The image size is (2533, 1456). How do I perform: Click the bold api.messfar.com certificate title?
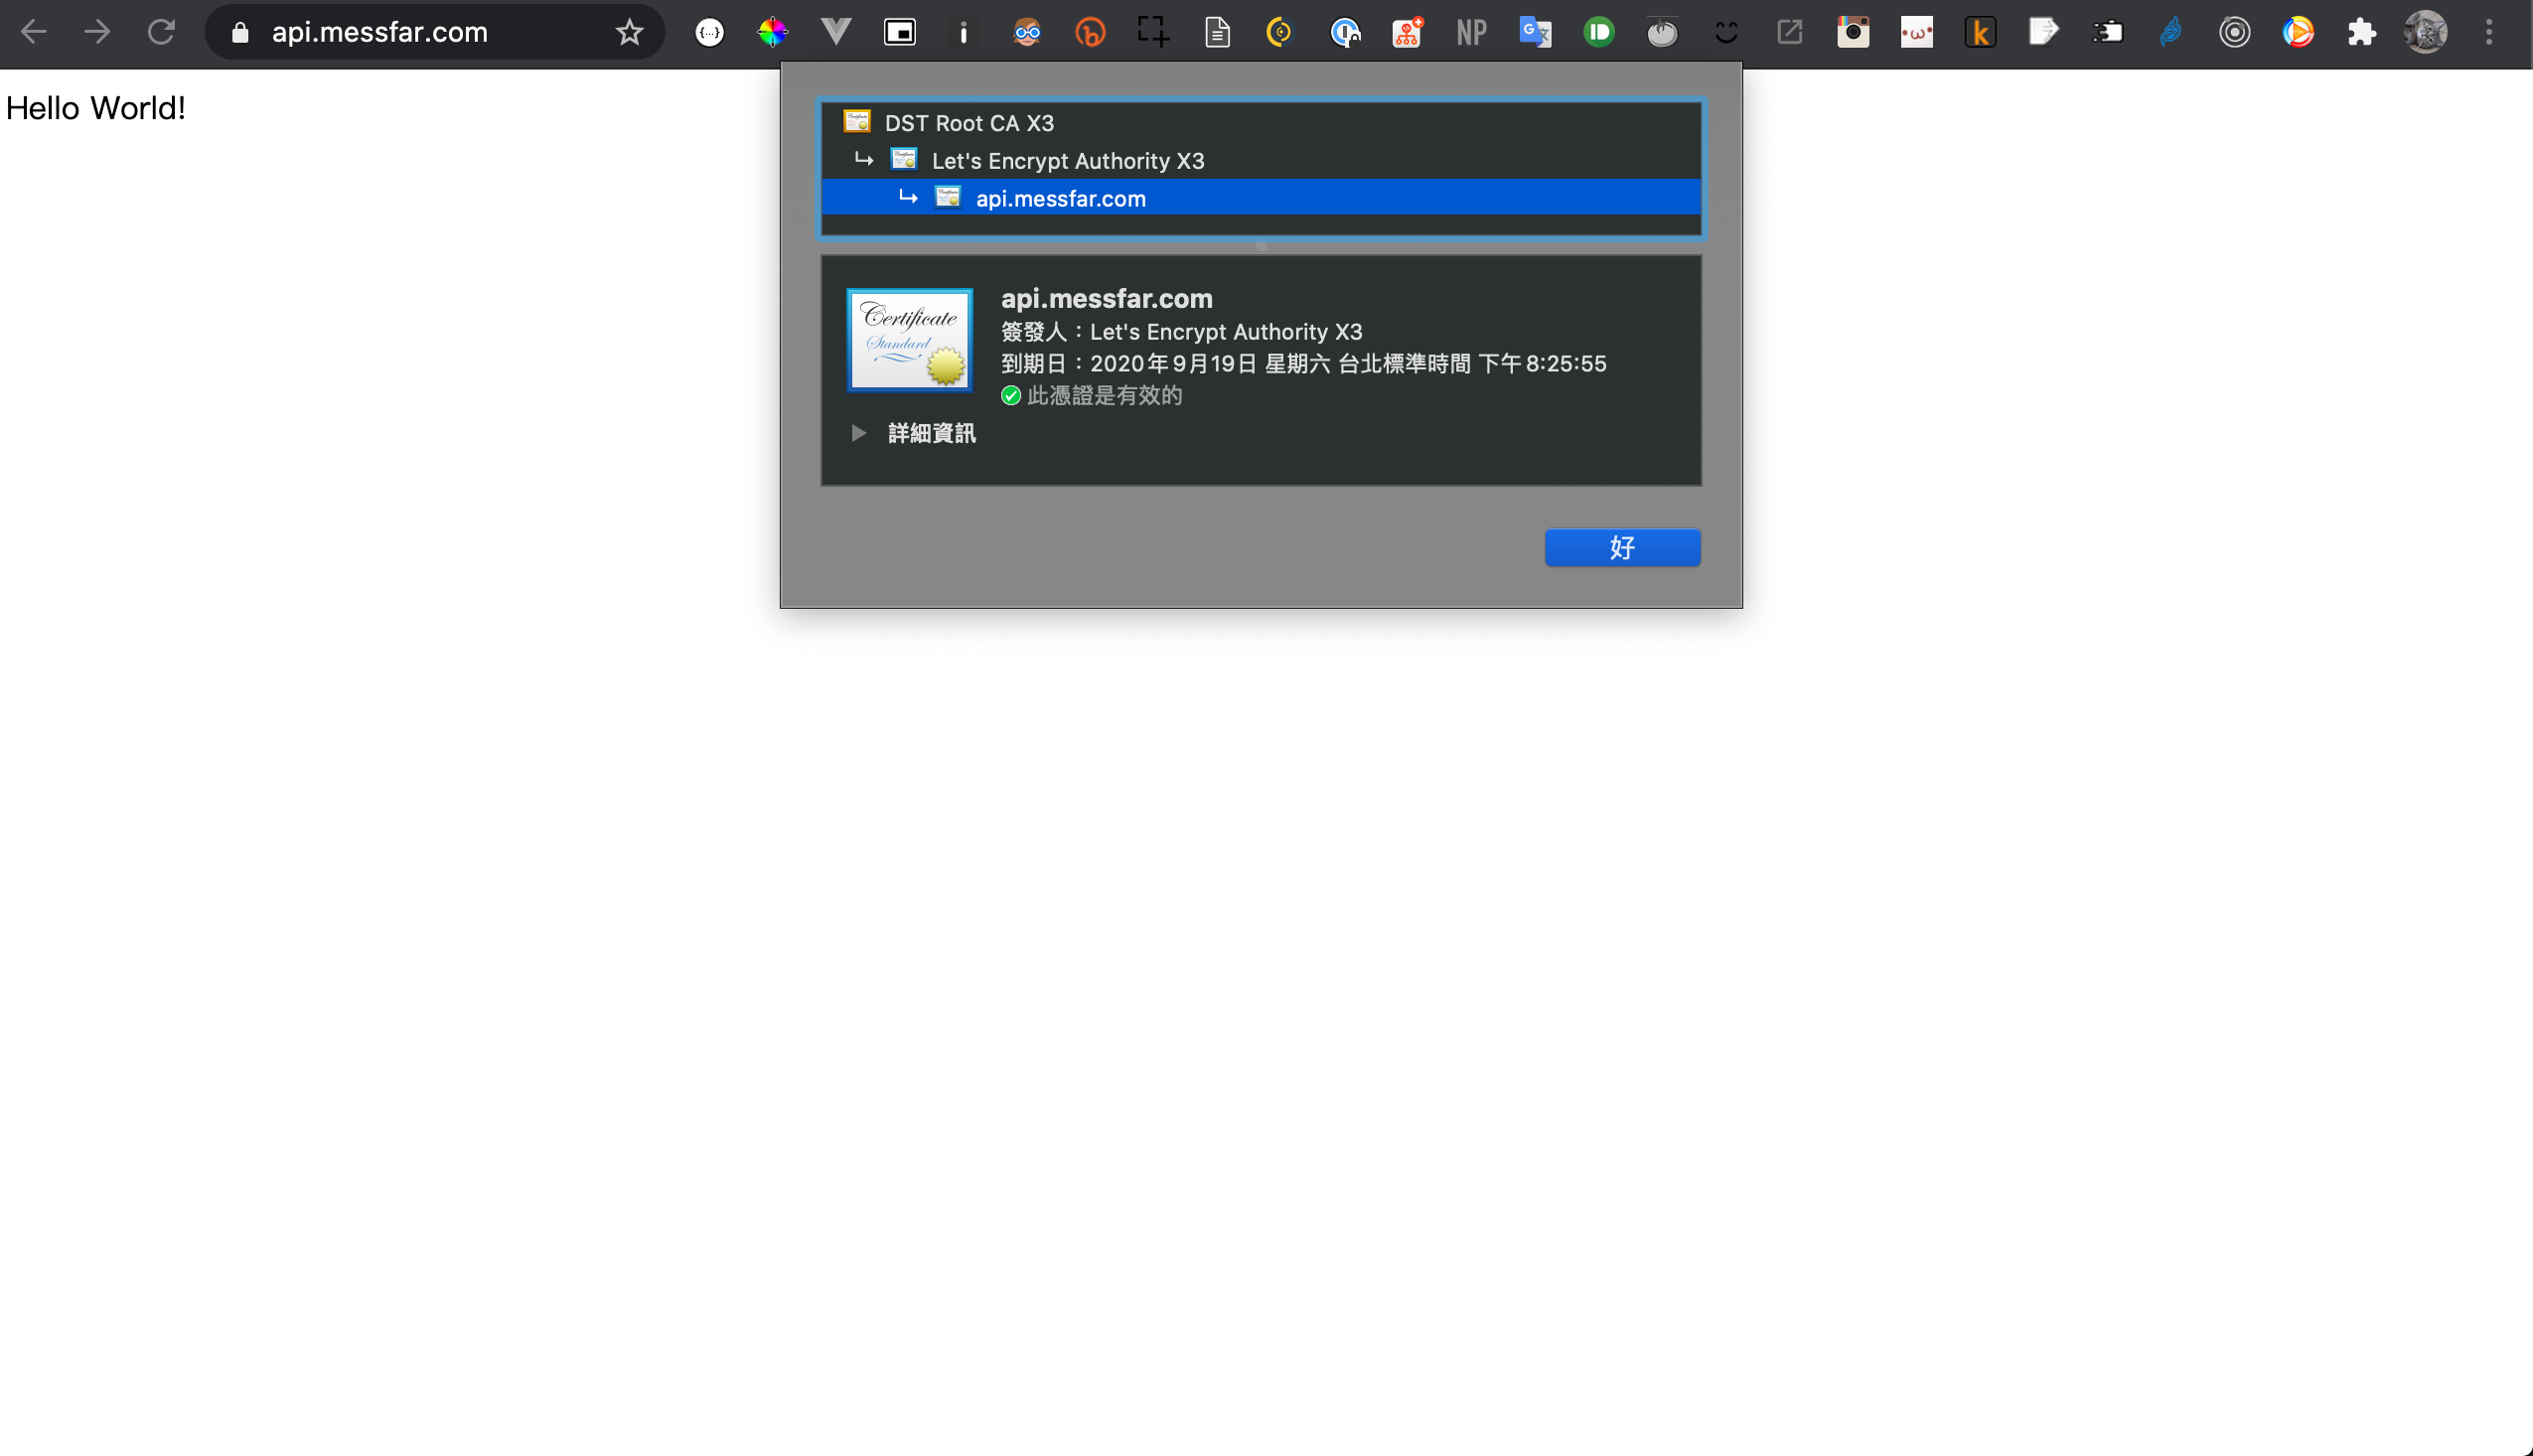click(x=1106, y=299)
